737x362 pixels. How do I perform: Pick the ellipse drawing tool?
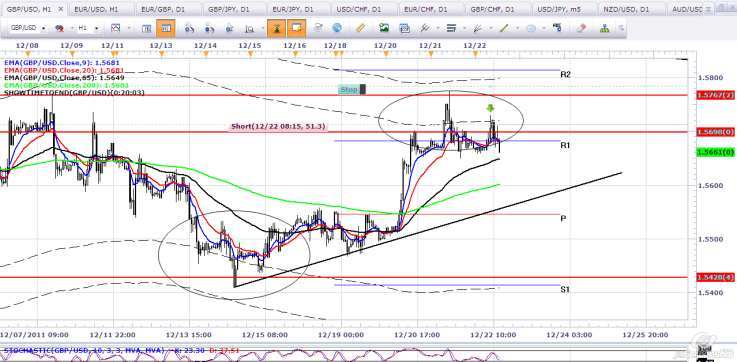click(x=531, y=28)
